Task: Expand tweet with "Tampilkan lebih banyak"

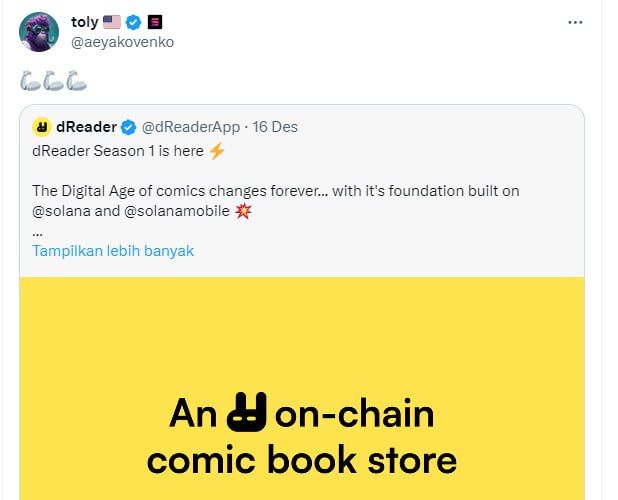Action: pyautogui.click(x=113, y=250)
